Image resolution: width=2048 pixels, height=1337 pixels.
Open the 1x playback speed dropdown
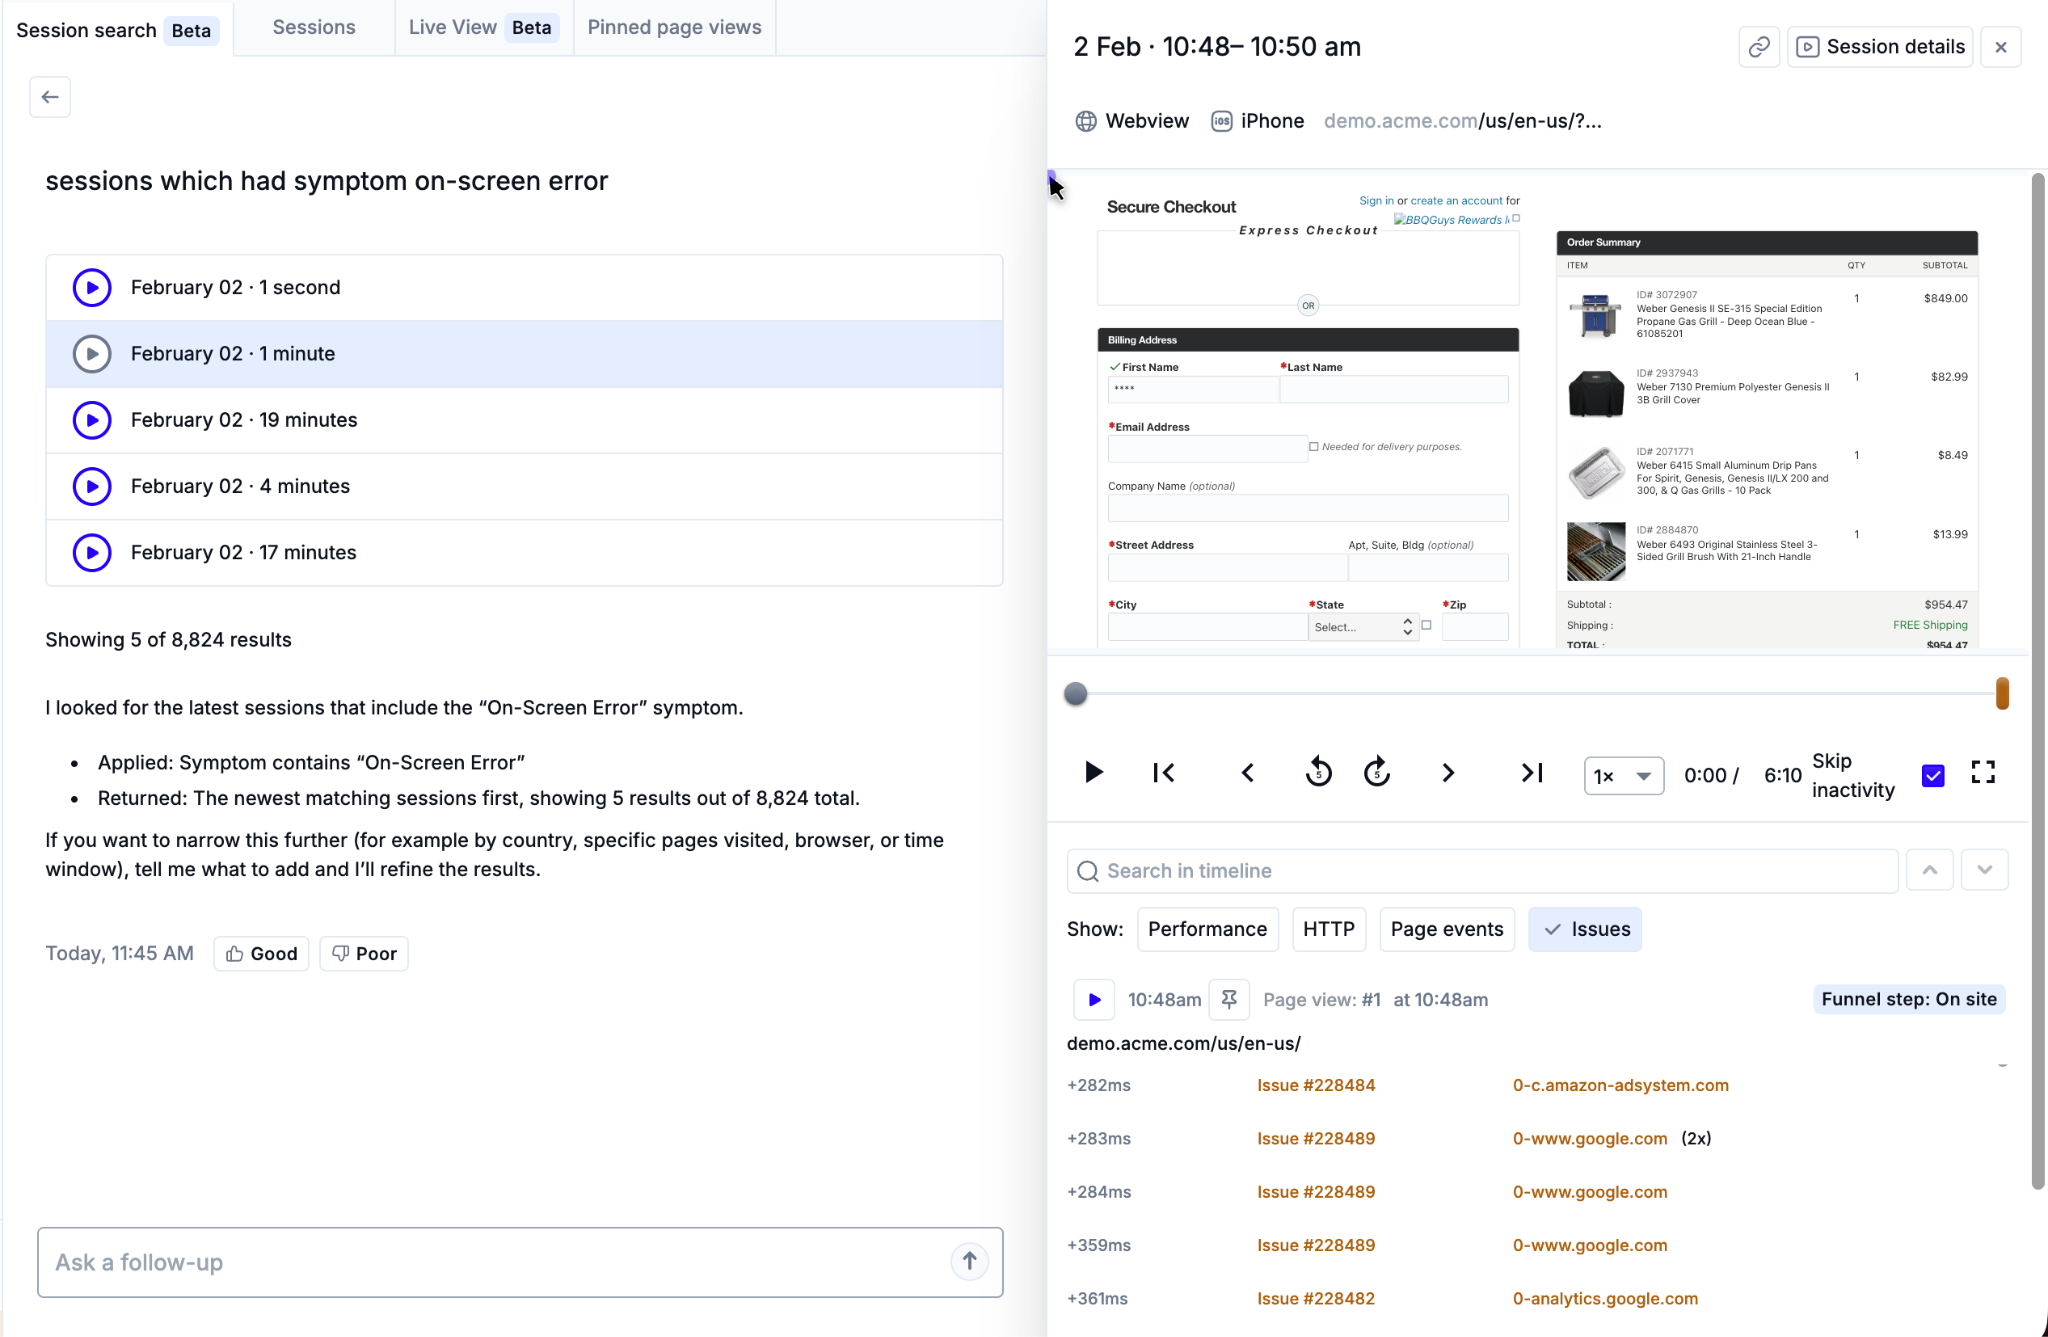(1623, 776)
